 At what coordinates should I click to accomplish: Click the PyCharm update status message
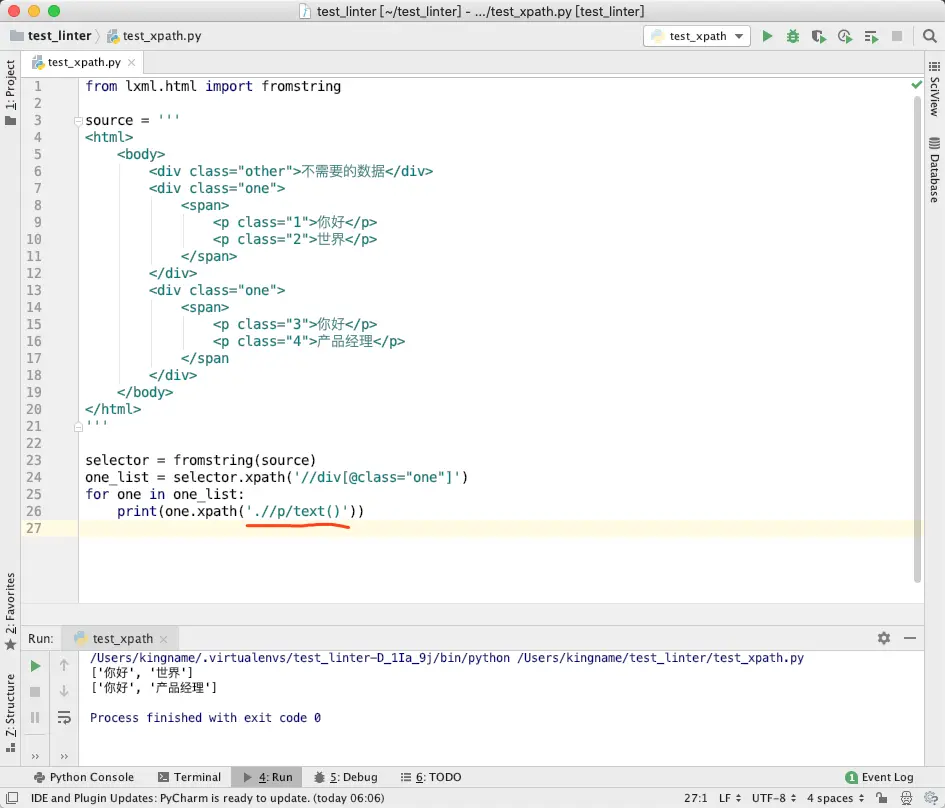[x=207, y=798]
